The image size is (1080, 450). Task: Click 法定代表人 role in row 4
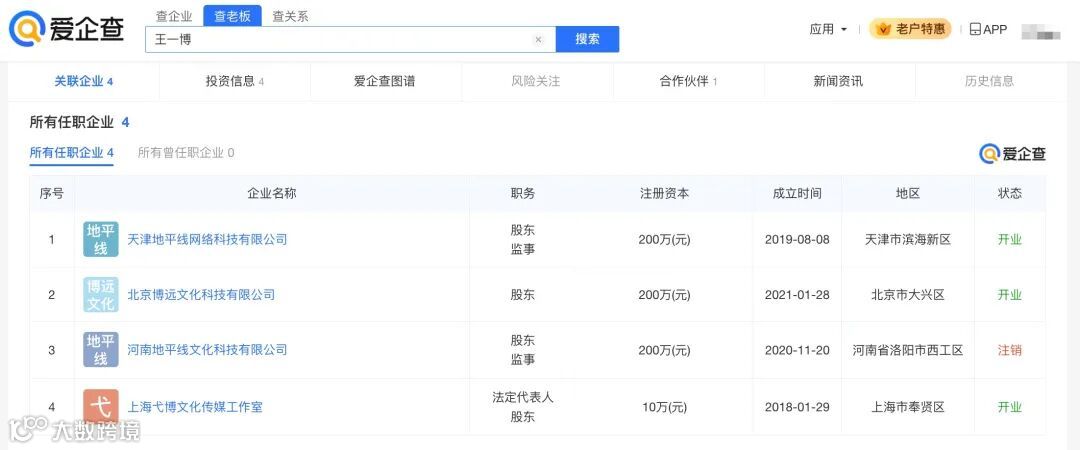click(x=523, y=397)
